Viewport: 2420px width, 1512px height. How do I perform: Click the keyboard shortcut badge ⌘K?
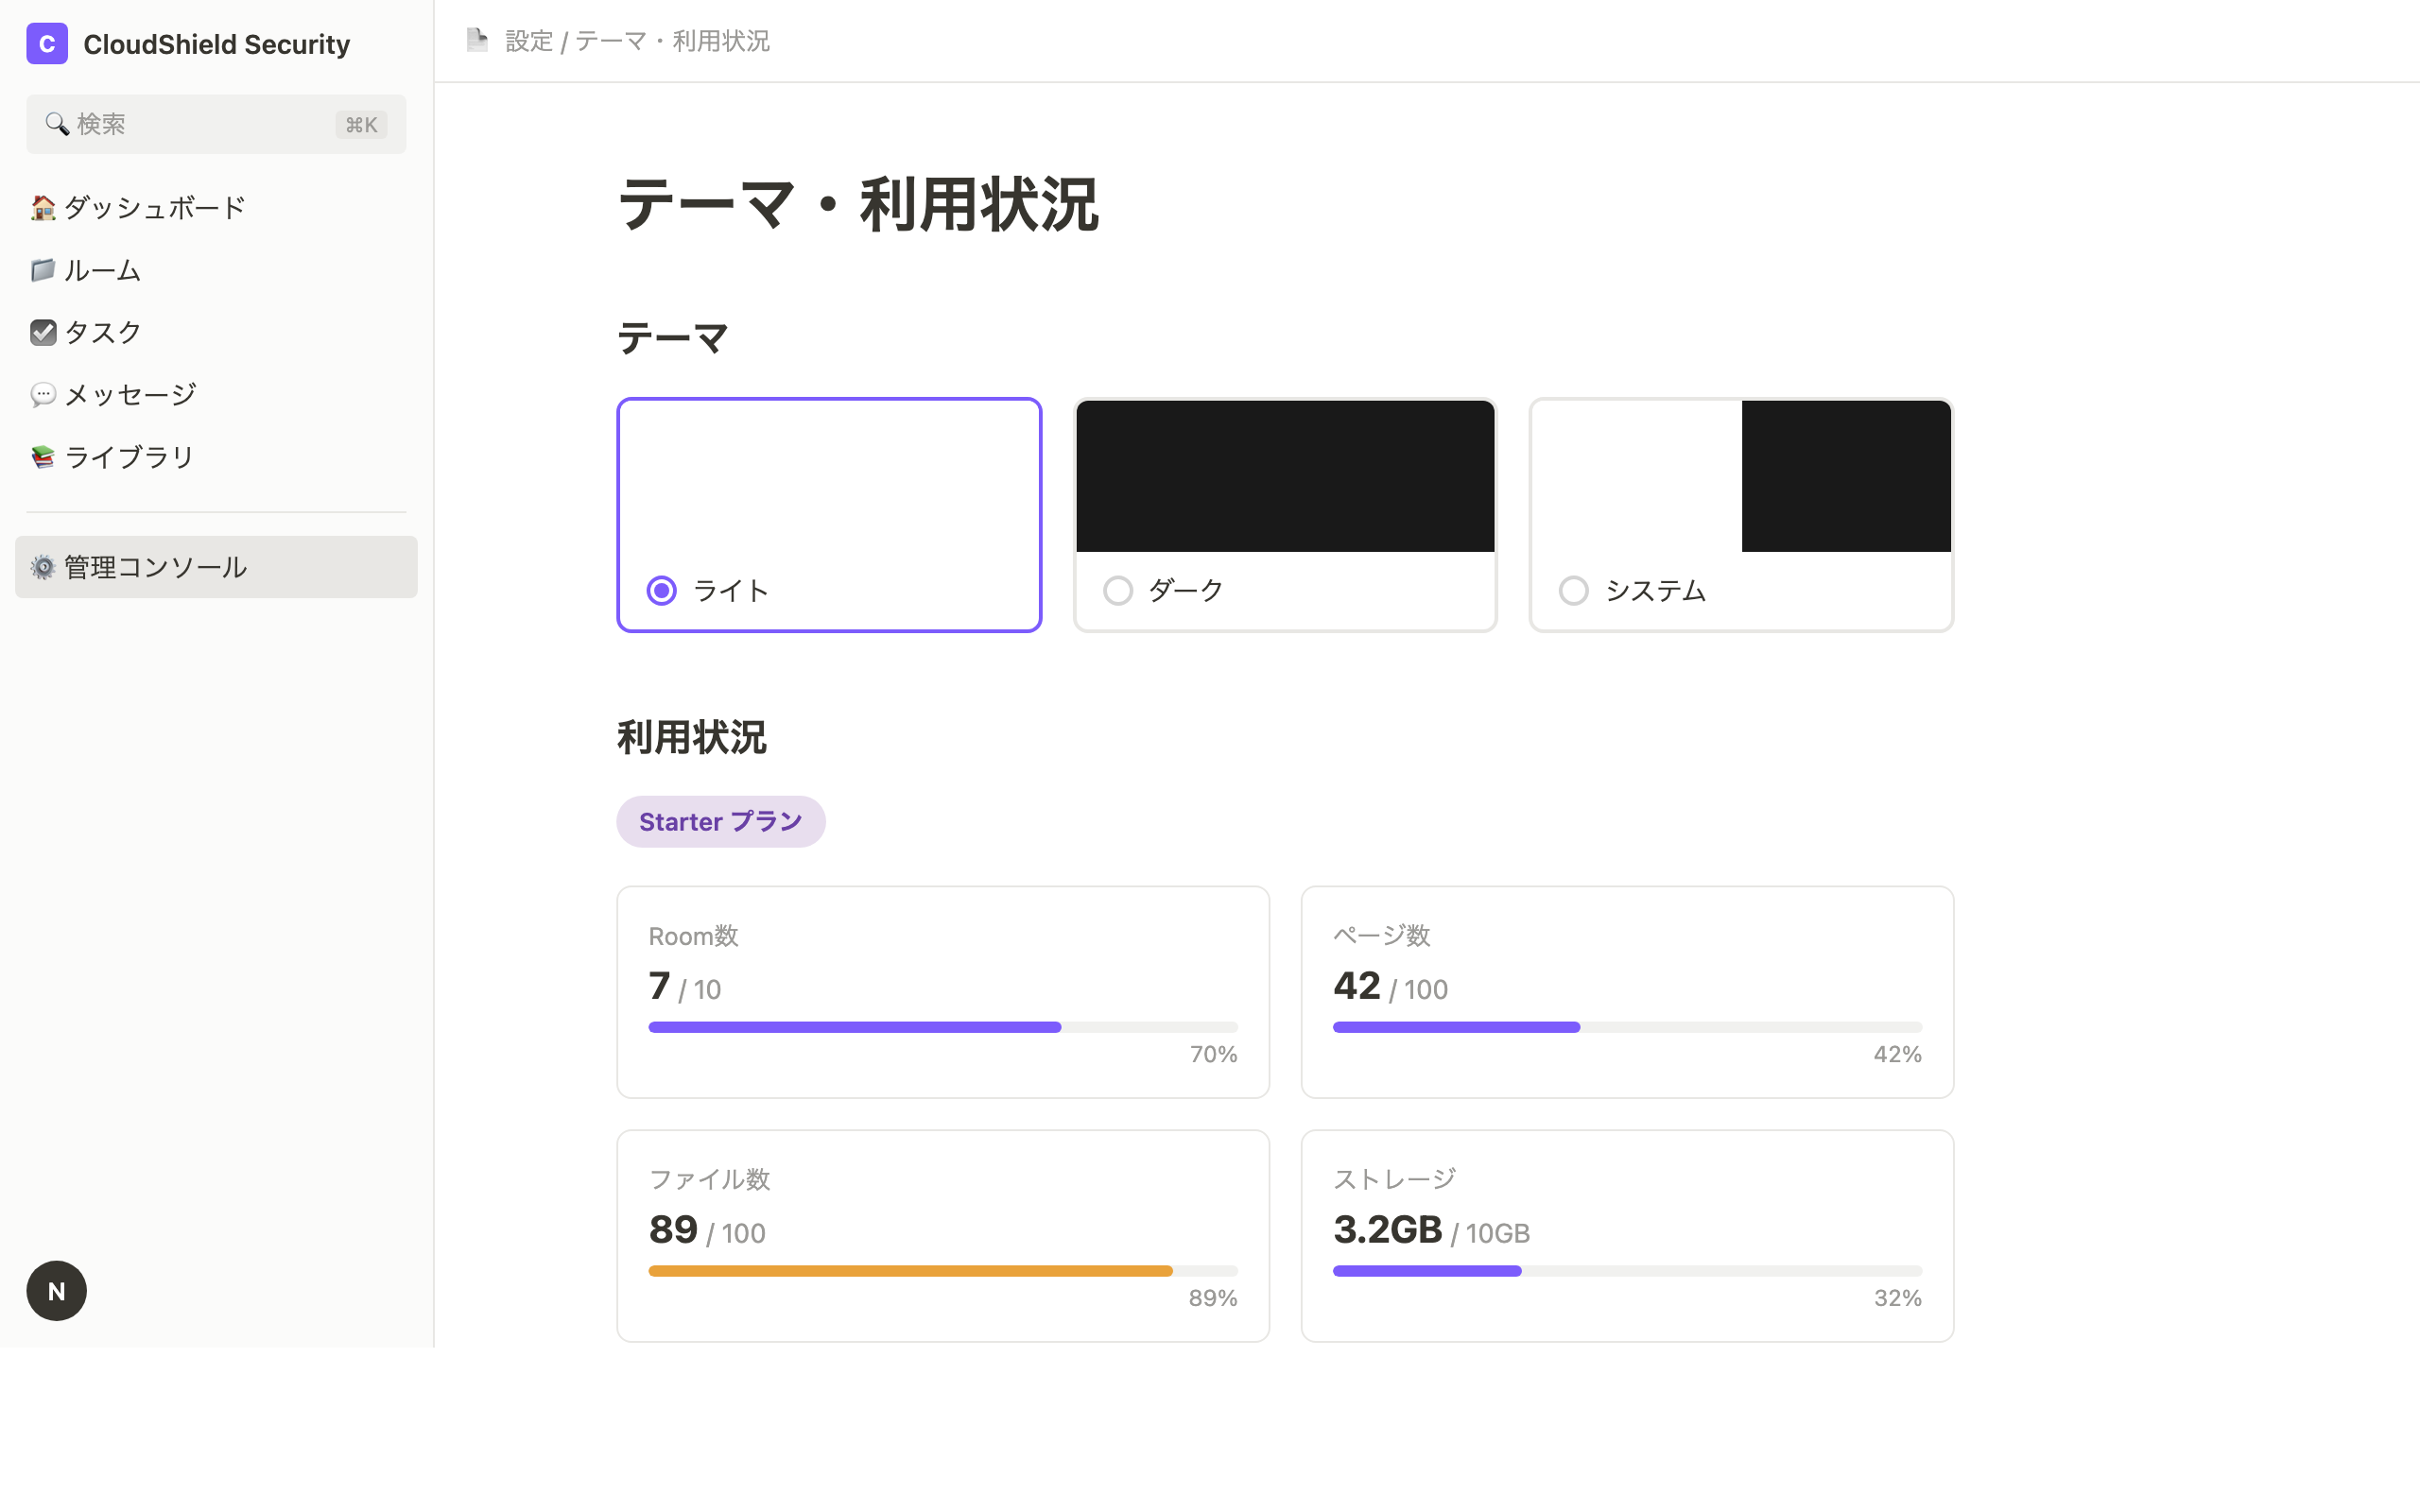click(x=361, y=124)
